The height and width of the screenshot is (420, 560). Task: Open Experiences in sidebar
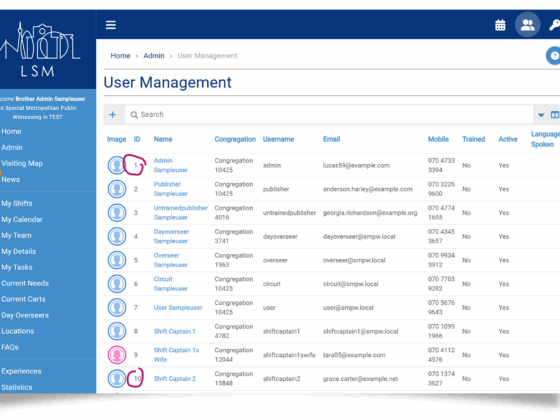click(x=21, y=371)
